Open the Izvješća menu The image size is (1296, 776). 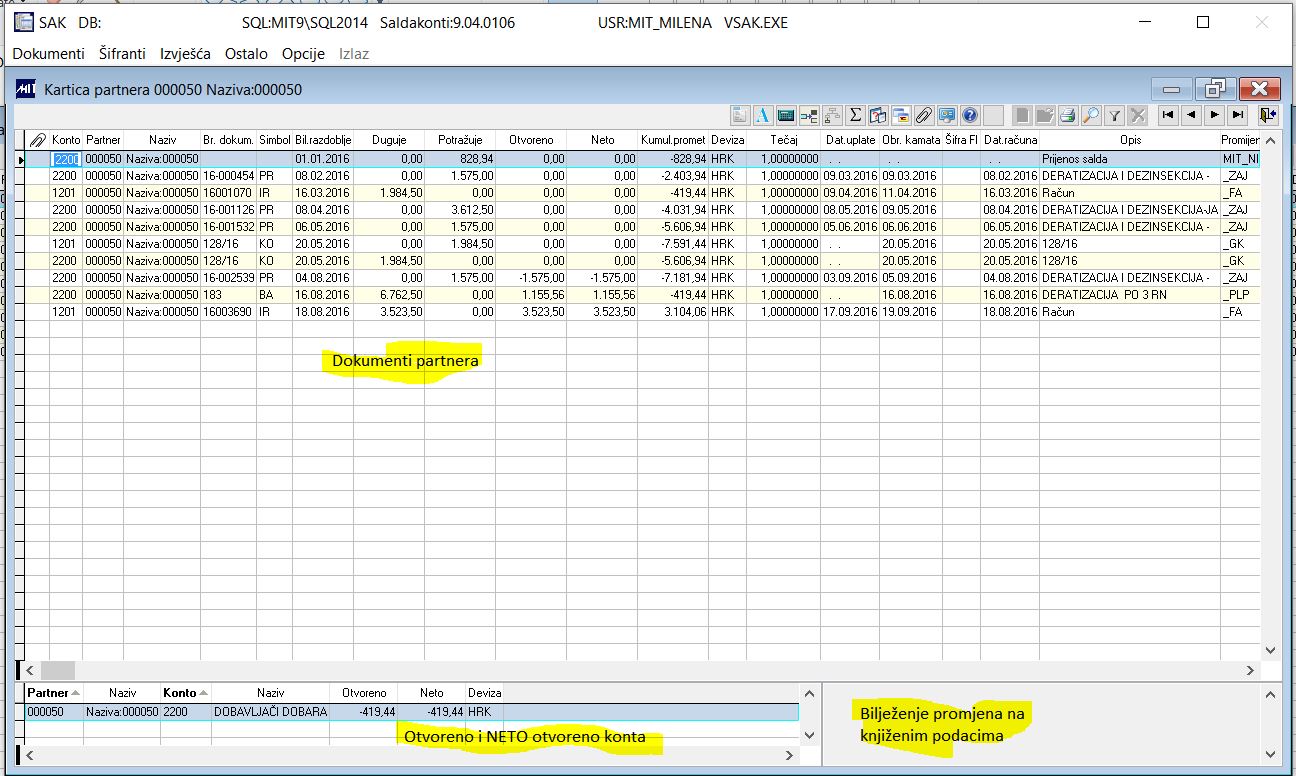click(185, 53)
